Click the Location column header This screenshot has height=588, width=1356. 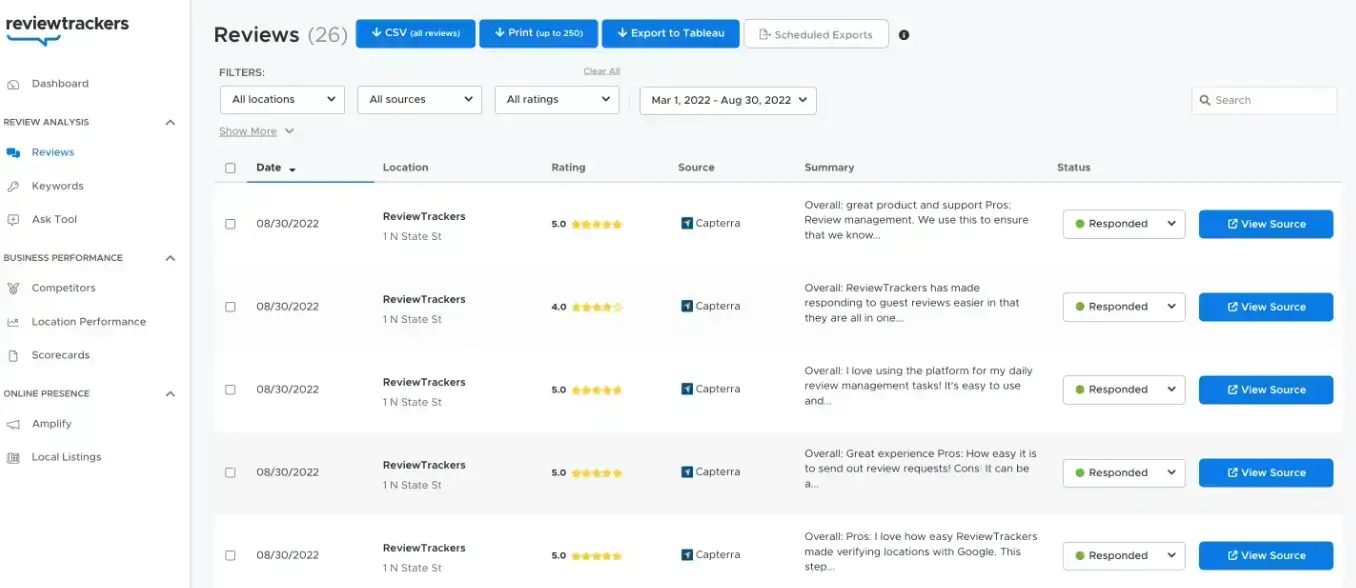(405, 168)
